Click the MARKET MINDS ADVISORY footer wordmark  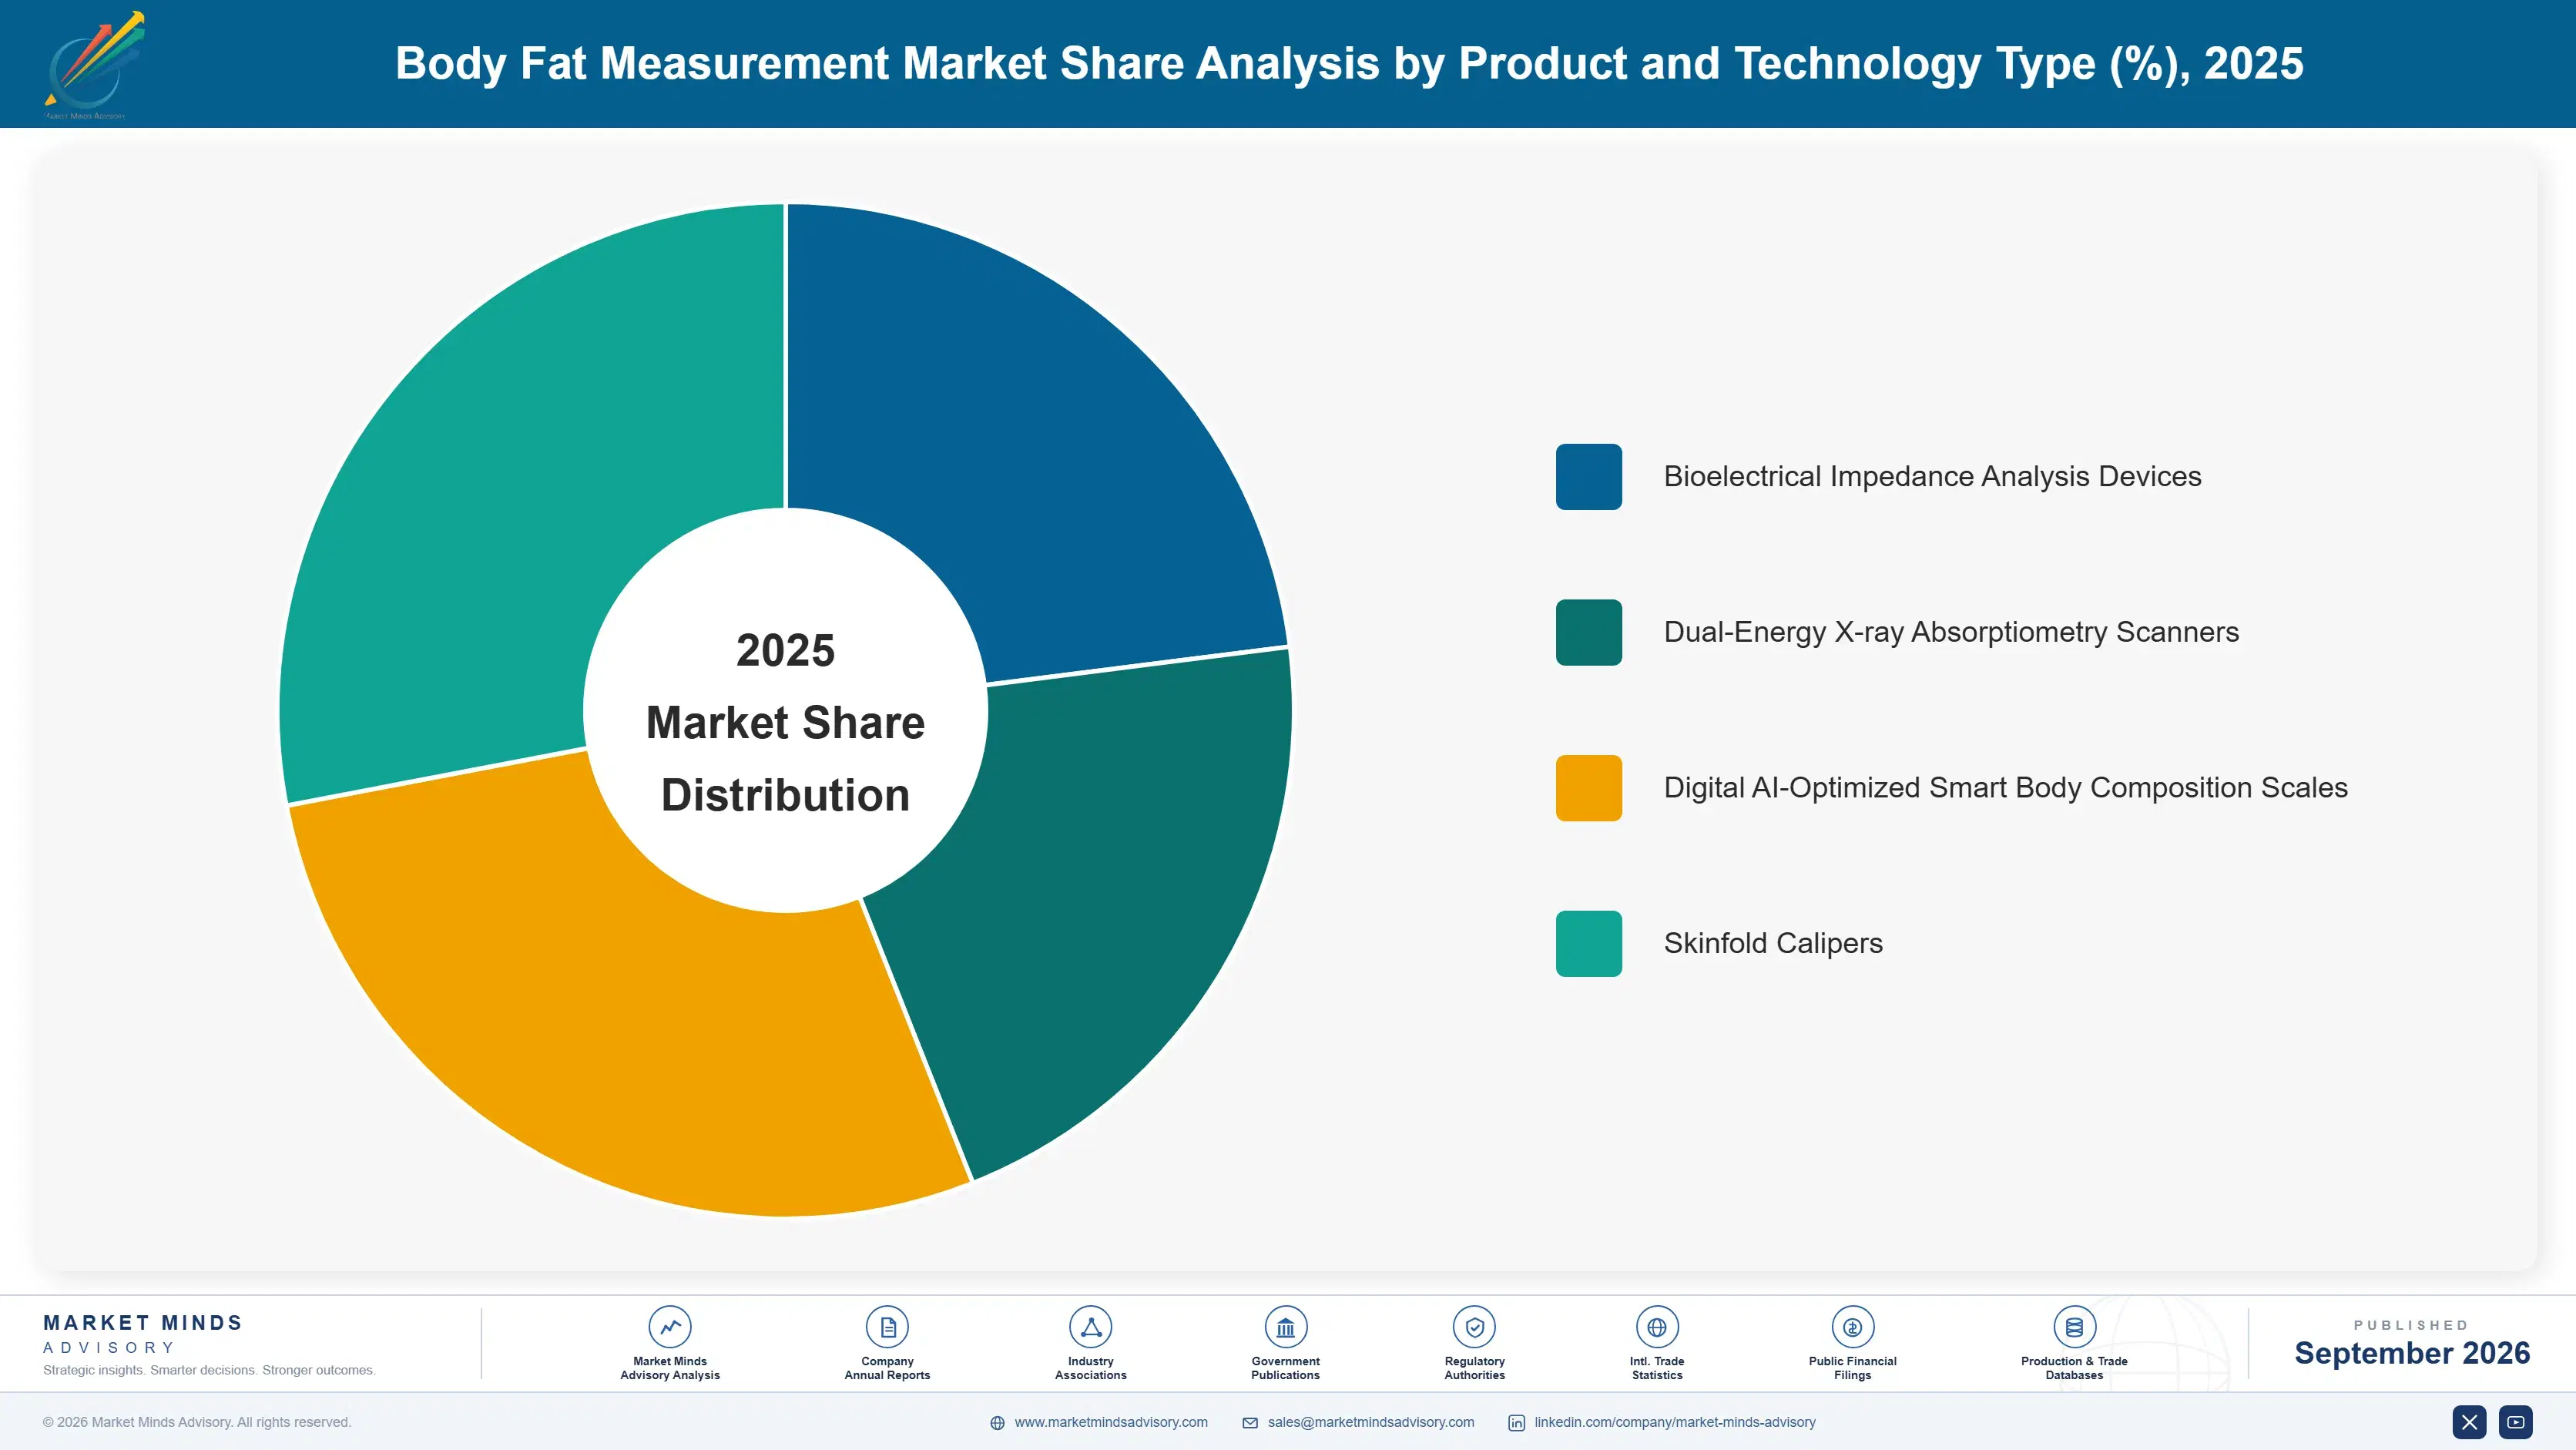143,1334
